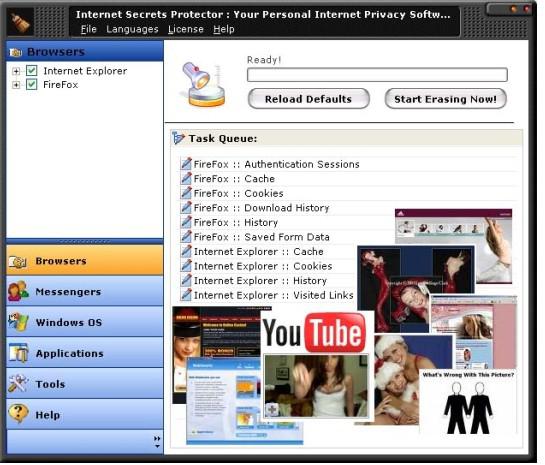The height and width of the screenshot is (465, 545).
Task: Select the Browsers section in sidebar
Action: [85, 261]
